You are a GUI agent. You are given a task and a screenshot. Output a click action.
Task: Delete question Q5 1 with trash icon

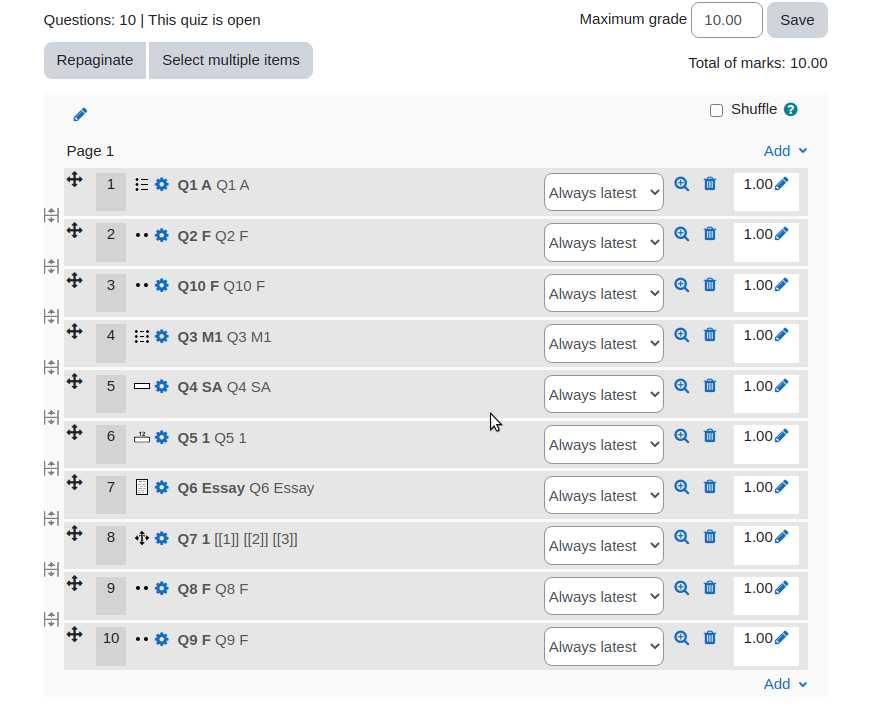click(x=710, y=437)
